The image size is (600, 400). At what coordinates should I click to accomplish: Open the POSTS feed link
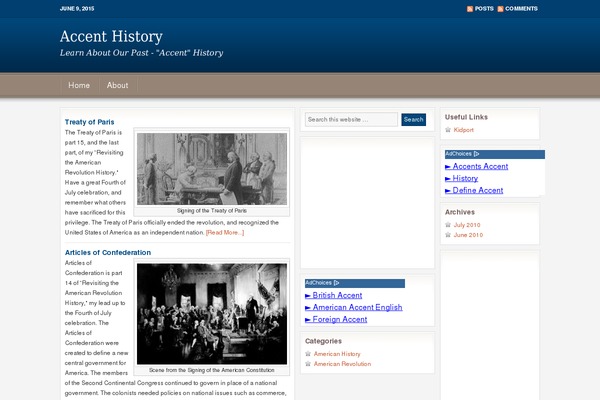484,8
